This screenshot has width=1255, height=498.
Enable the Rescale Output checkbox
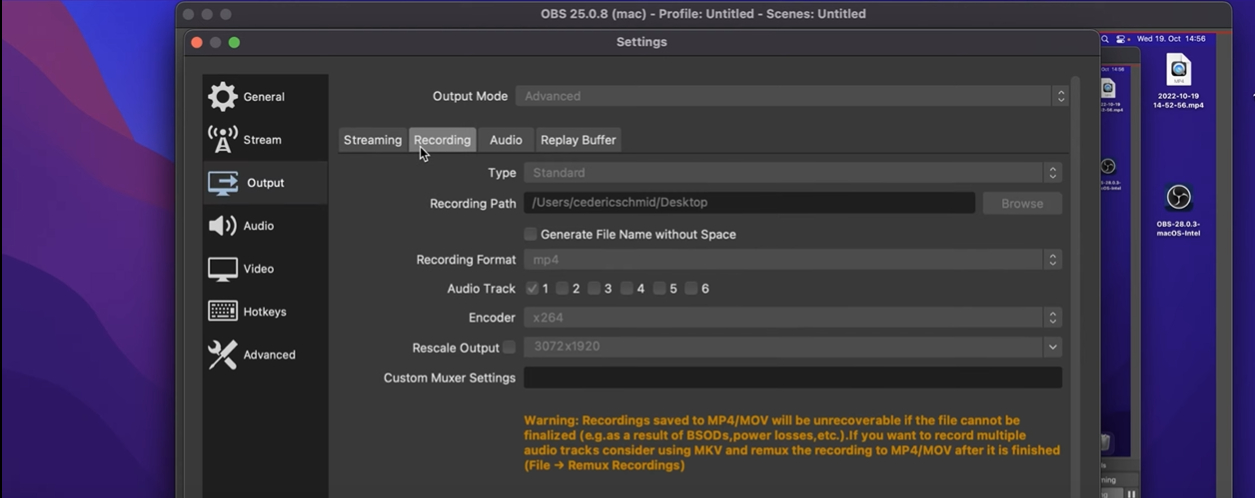pos(509,347)
